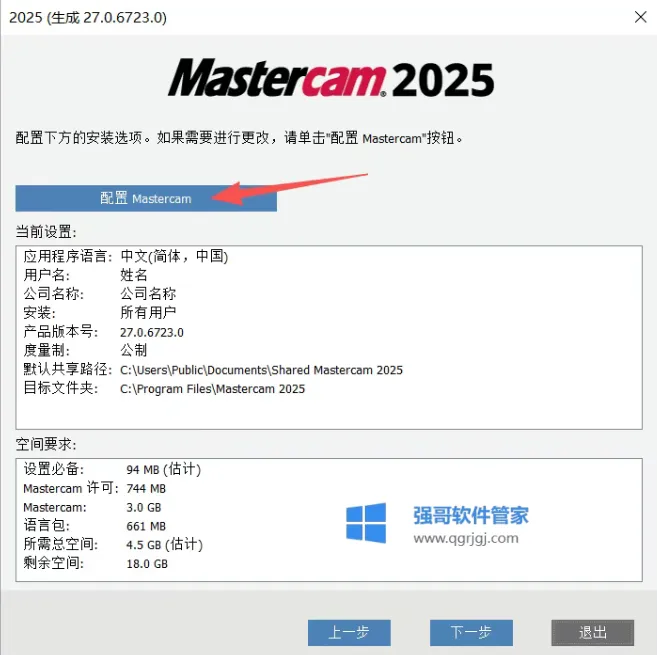Click the 公司名称 setting row
This screenshot has width=657, height=655.
[x=100, y=294]
